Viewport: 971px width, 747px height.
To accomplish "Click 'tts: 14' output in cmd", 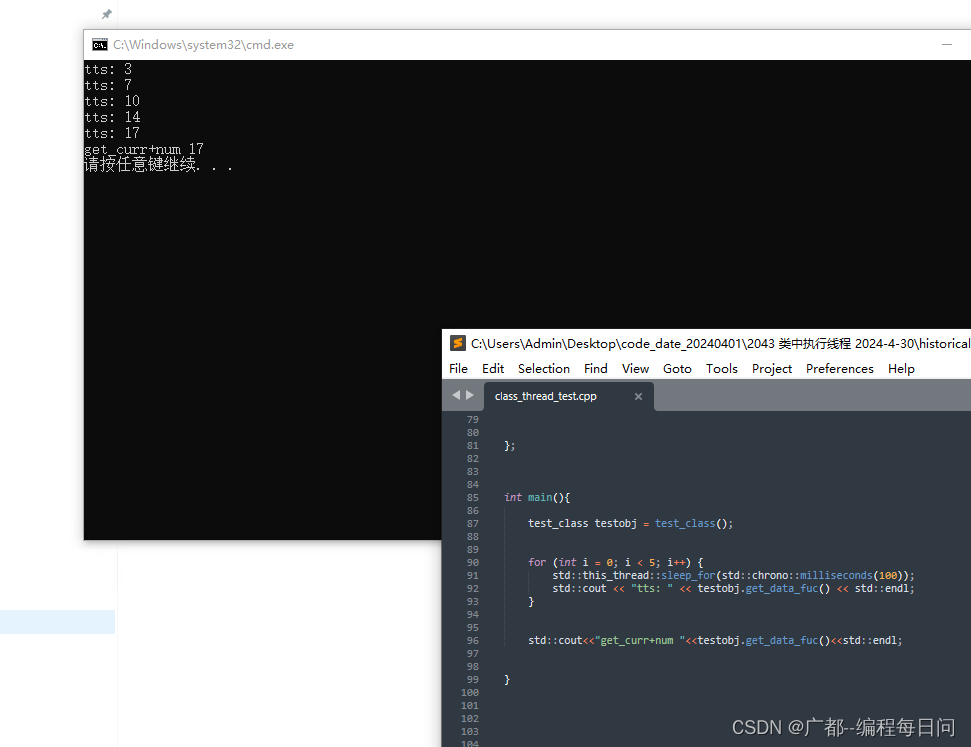I will (x=112, y=117).
